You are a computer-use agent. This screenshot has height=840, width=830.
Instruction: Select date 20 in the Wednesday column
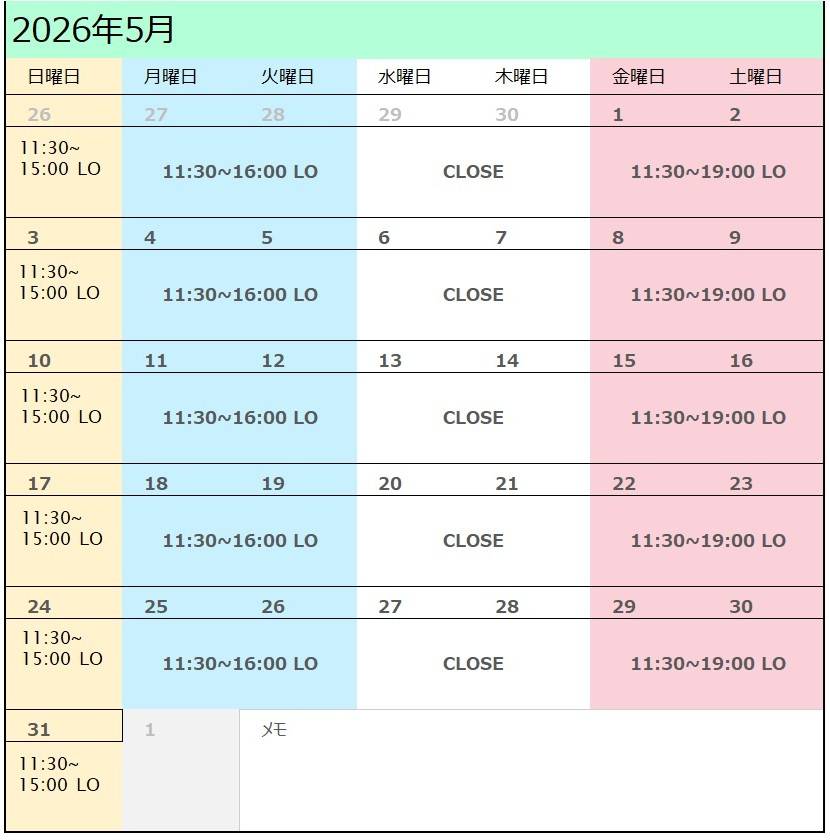click(390, 484)
